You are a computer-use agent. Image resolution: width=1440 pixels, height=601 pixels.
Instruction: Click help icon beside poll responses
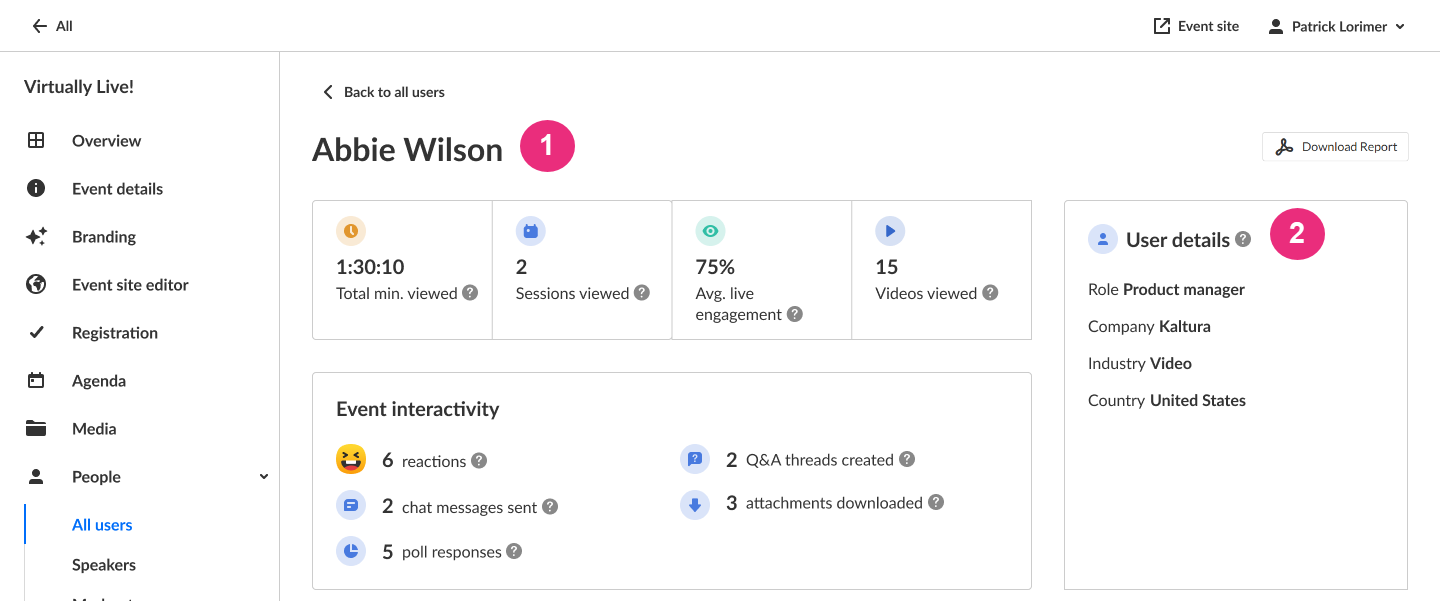click(x=514, y=551)
